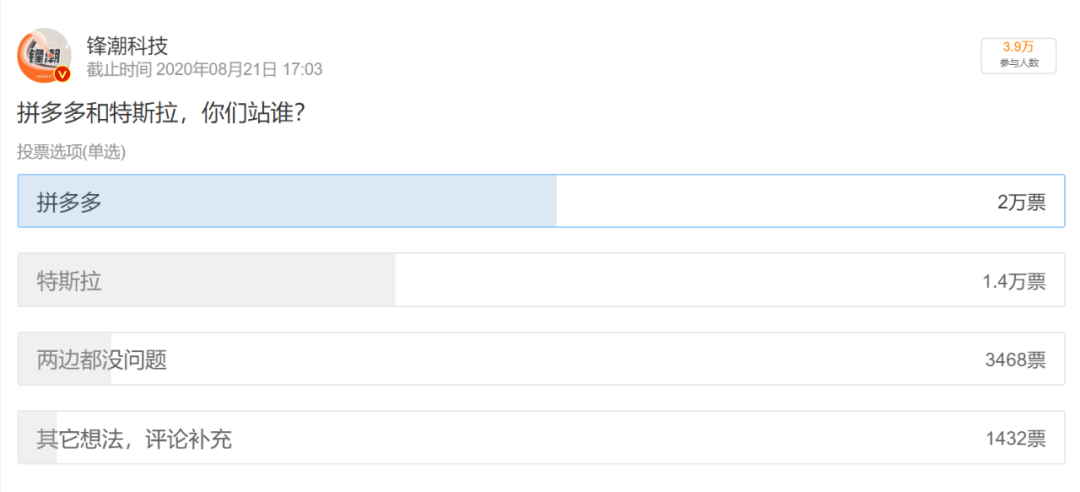1080x492 pixels.
Task: Click the 3468票 vote count
Action: pyautogui.click(x=1014, y=360)
